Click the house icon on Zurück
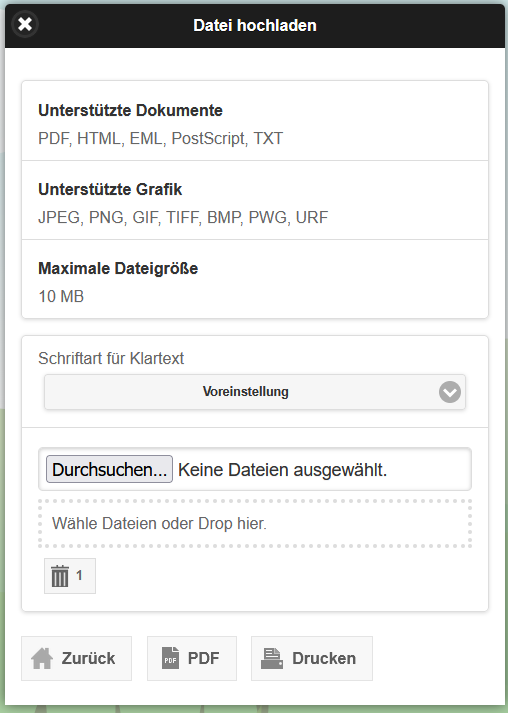 click(42, 658)
